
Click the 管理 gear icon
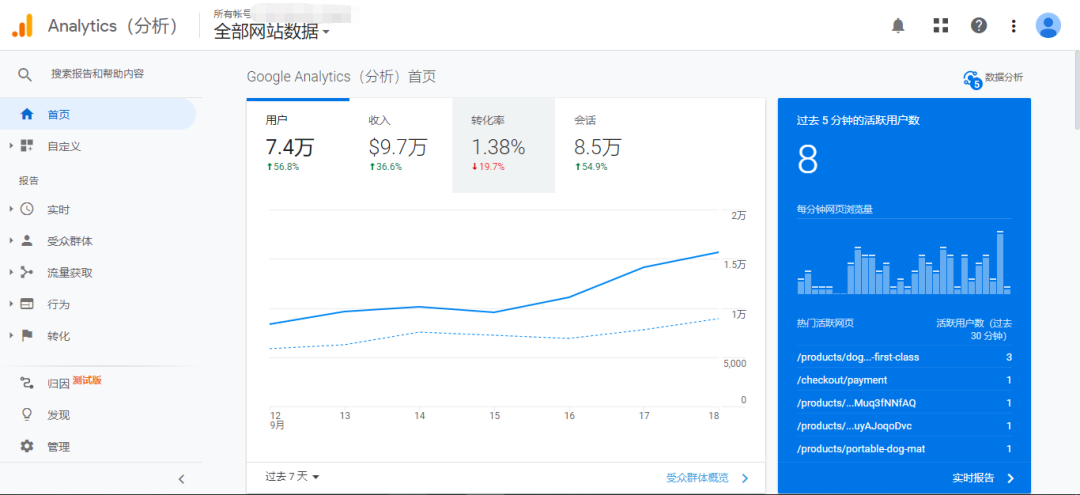coord(27,446)
